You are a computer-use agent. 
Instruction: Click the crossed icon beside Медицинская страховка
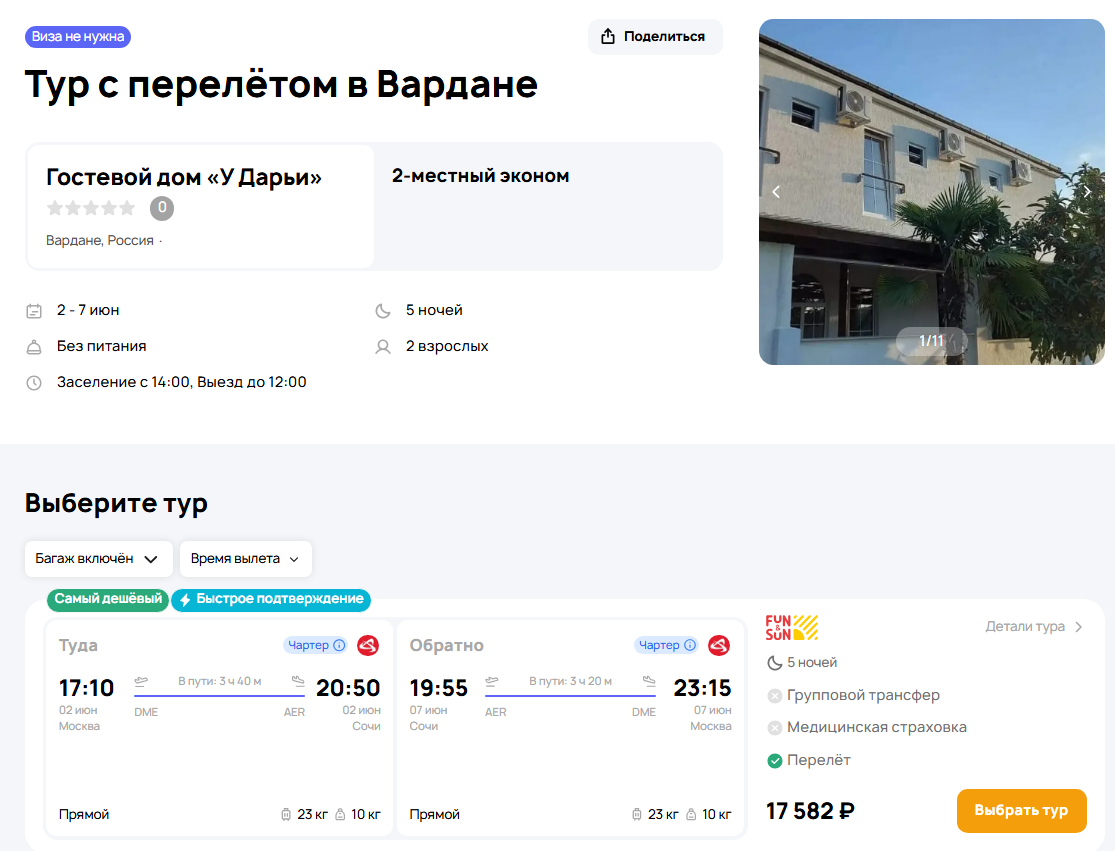[x=775, y=727]
